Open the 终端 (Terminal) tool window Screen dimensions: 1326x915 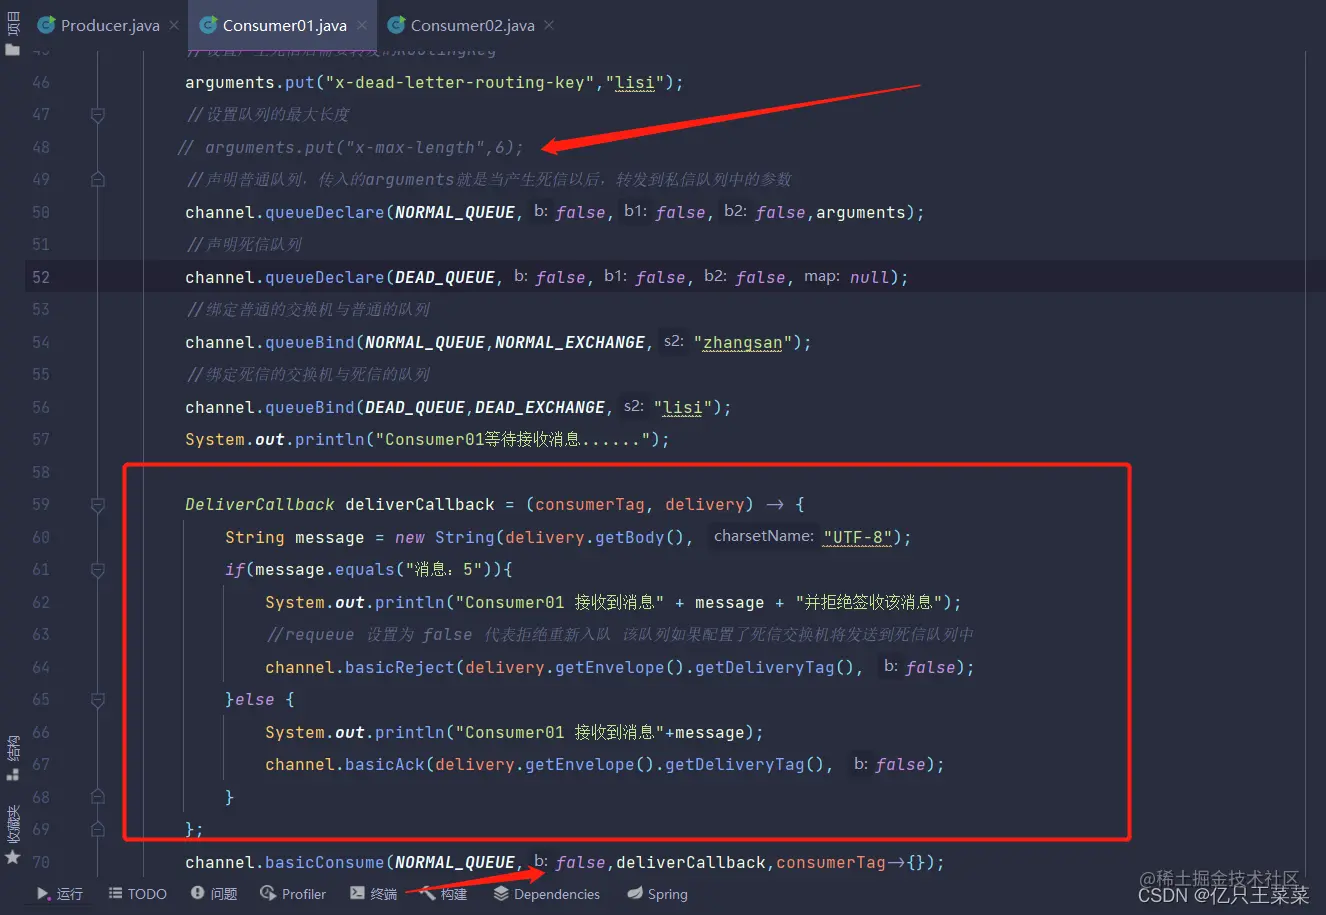(374, 894)
